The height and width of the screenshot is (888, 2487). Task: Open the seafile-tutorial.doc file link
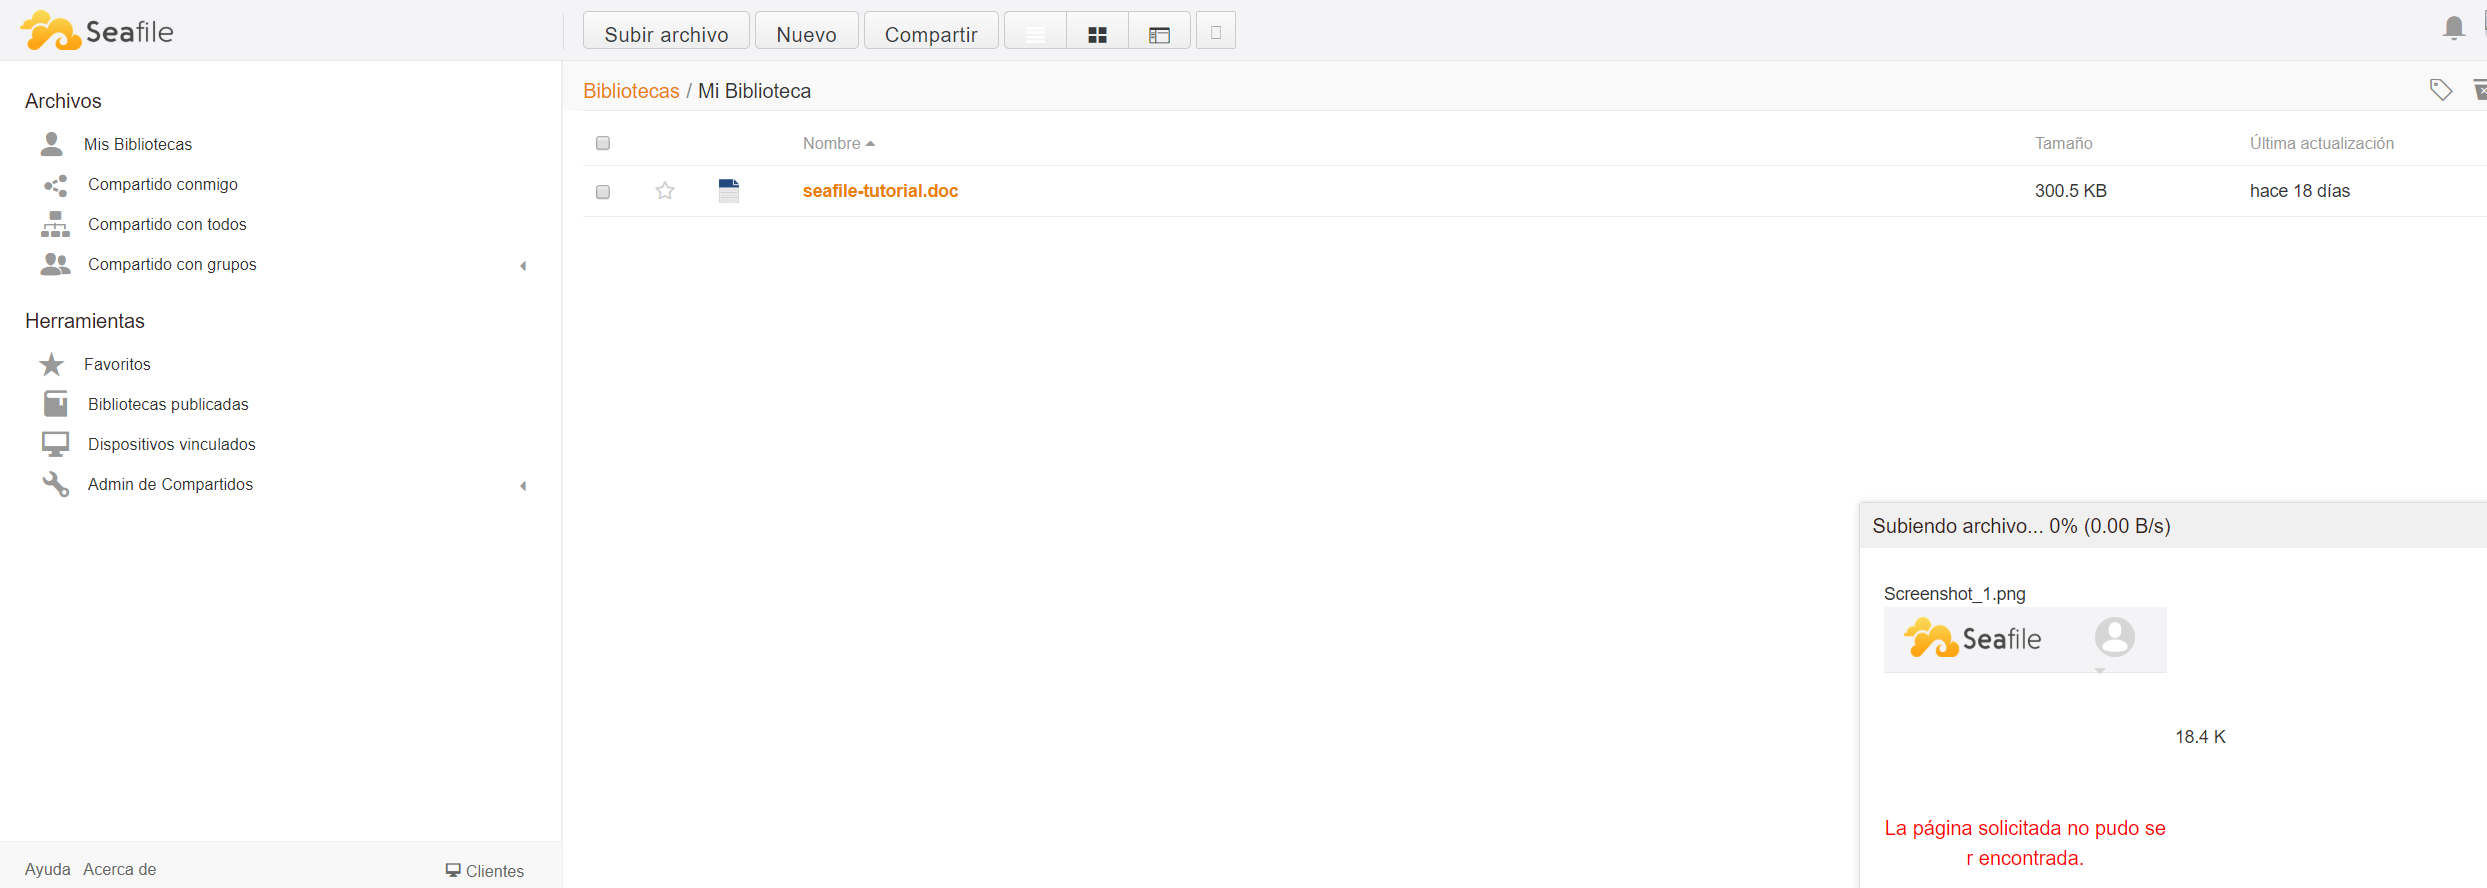pyautogui.click(x=880, y=191)
